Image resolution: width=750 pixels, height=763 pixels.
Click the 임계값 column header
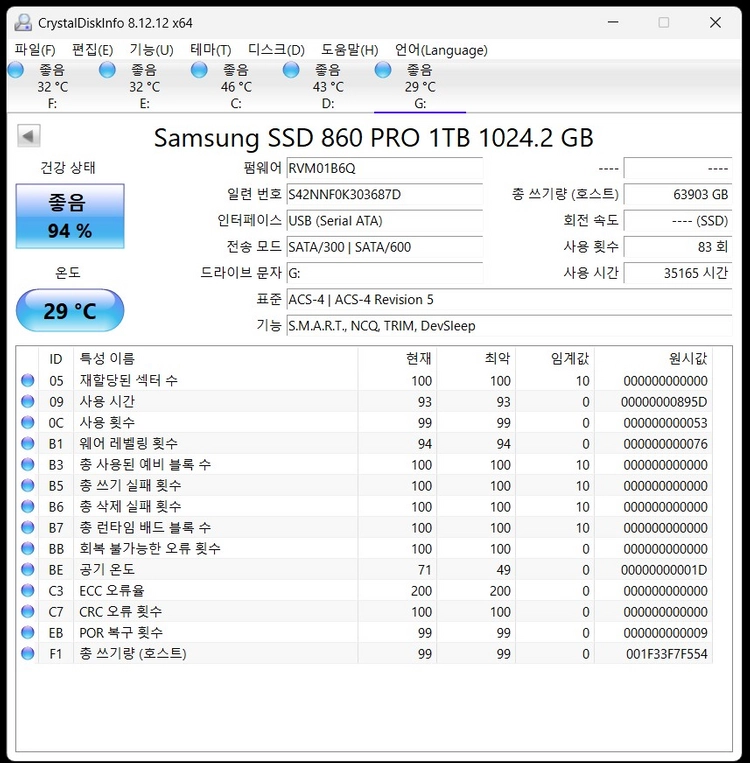tap(555, 359)
